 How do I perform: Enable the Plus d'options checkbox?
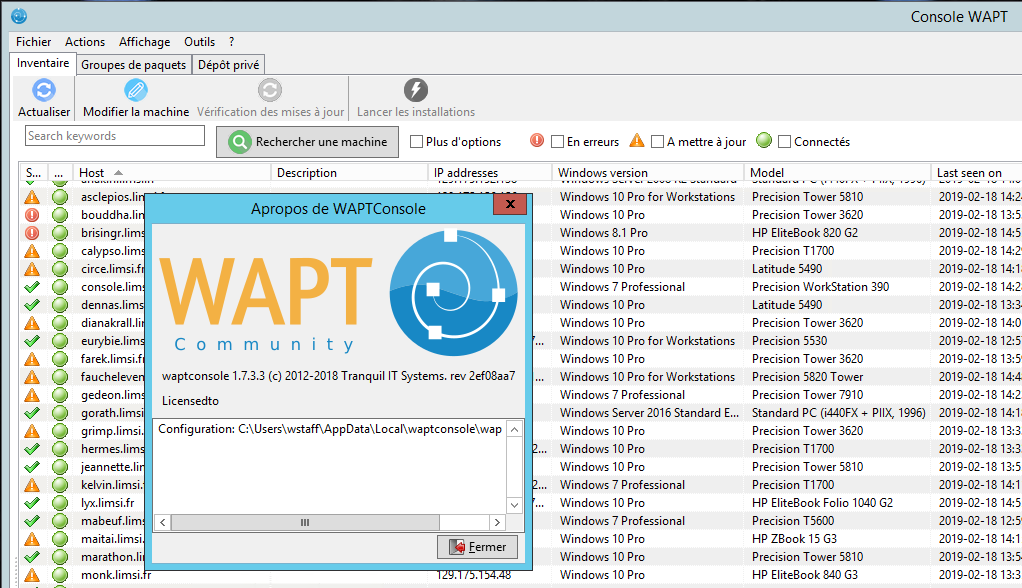pos(416,141)
